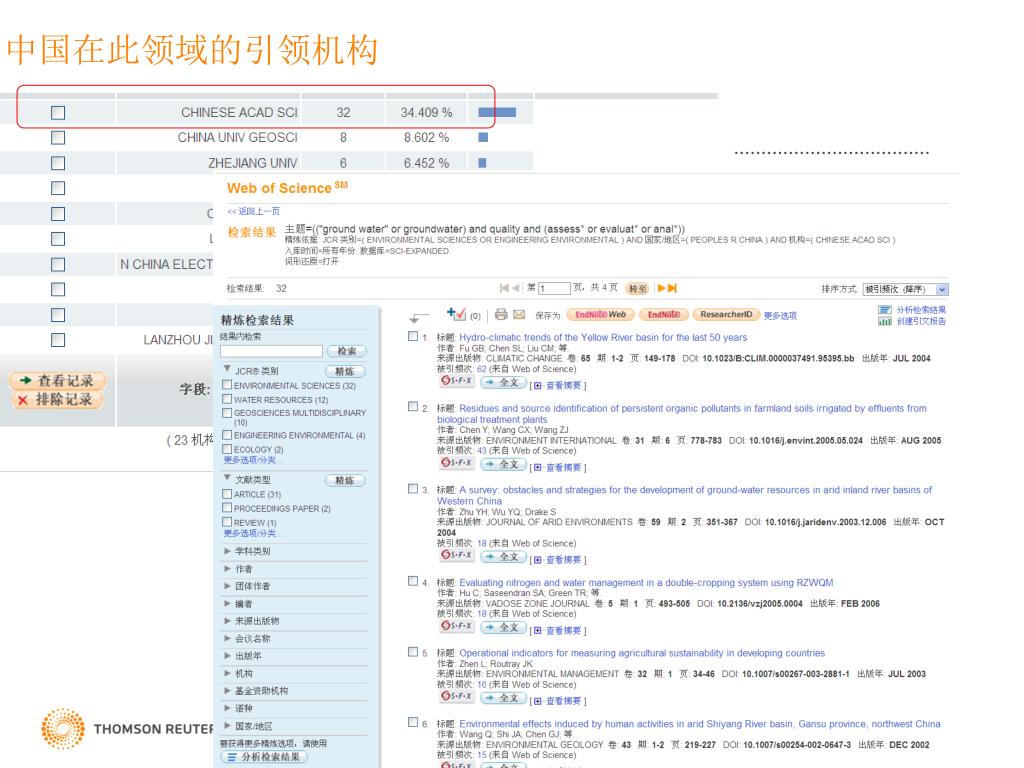Save to ResearcherID button
Image resolution: width=1024 pixels, height=768 pixels.
(726, 315)
